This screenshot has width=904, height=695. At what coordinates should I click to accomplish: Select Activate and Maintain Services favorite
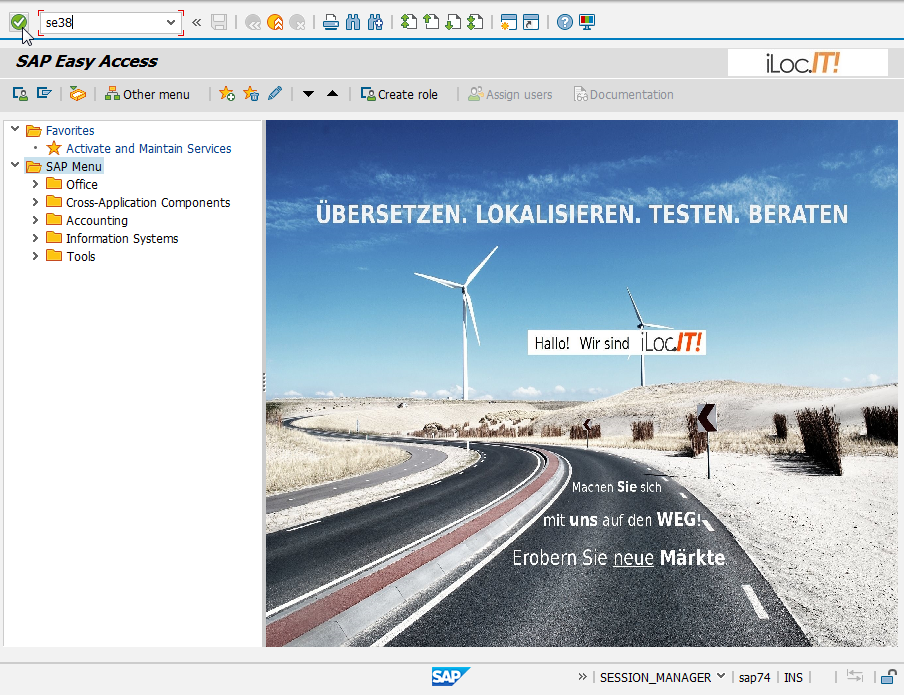148,148
